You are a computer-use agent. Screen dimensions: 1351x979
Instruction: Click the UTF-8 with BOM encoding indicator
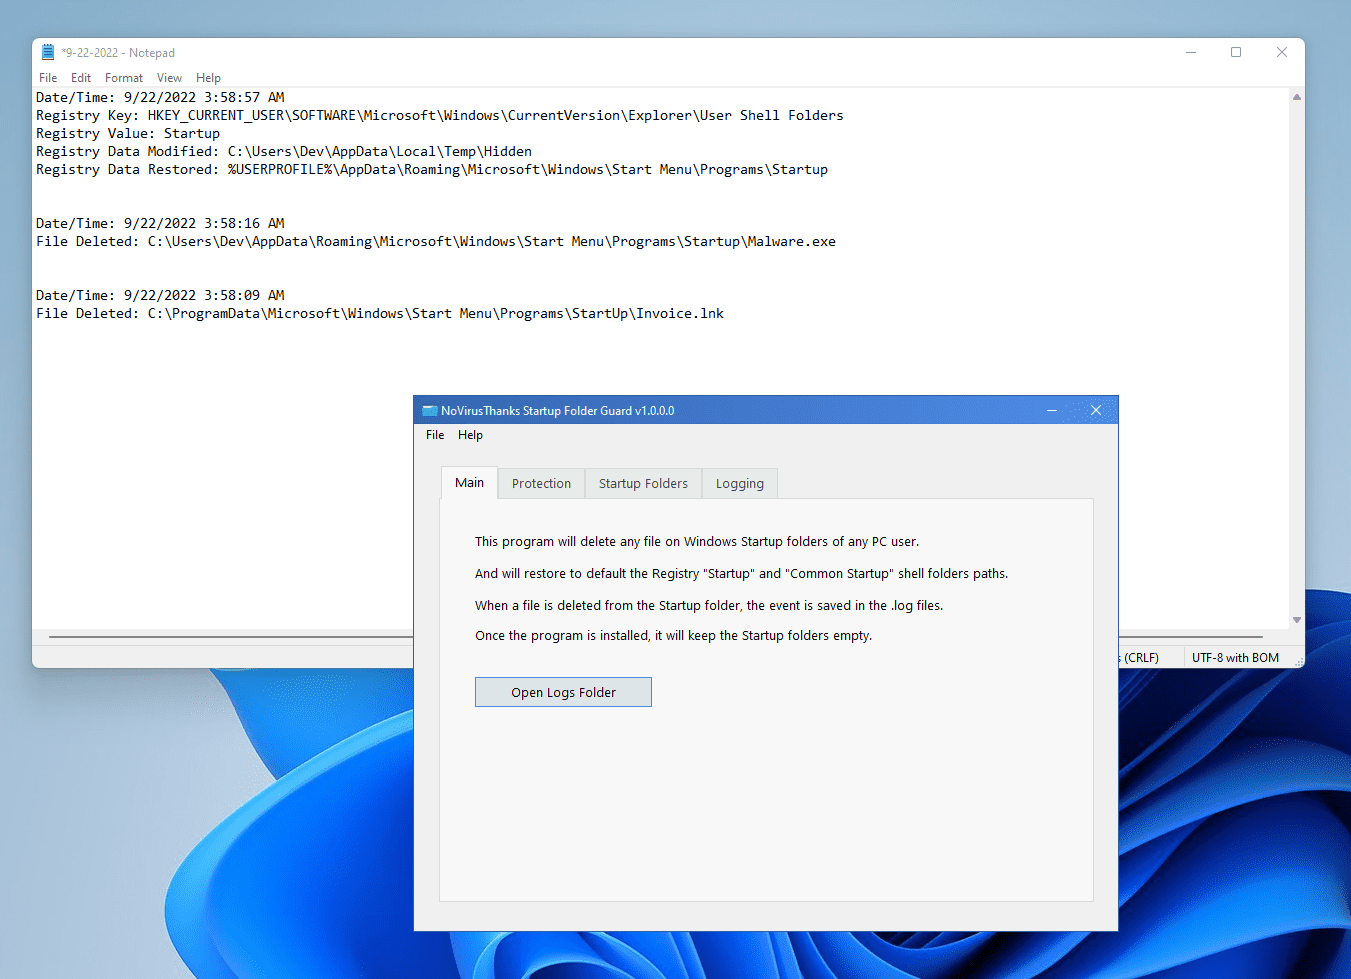(1237, 657)
